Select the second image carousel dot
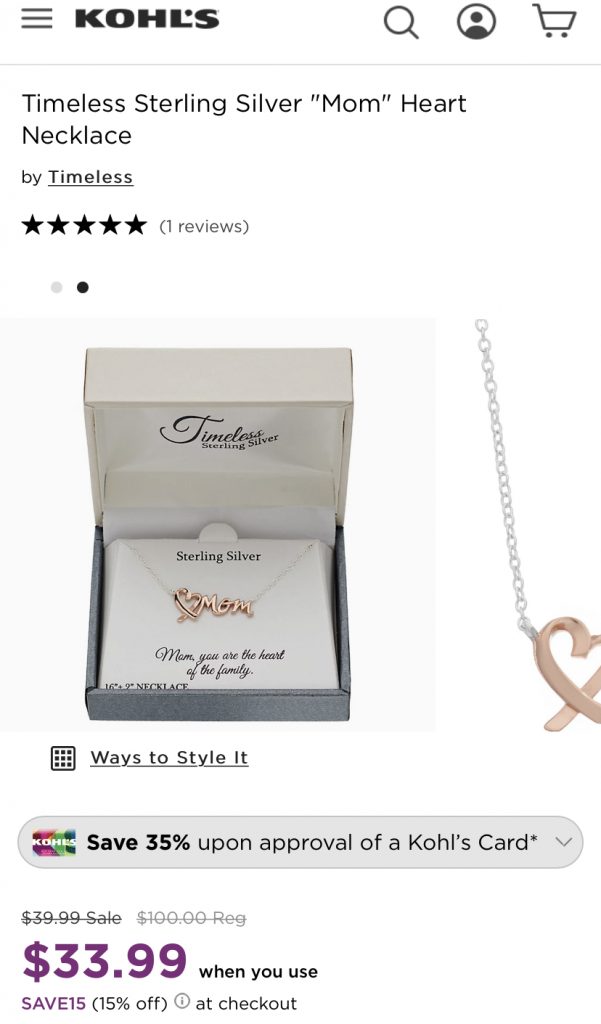 coord(82,287)
